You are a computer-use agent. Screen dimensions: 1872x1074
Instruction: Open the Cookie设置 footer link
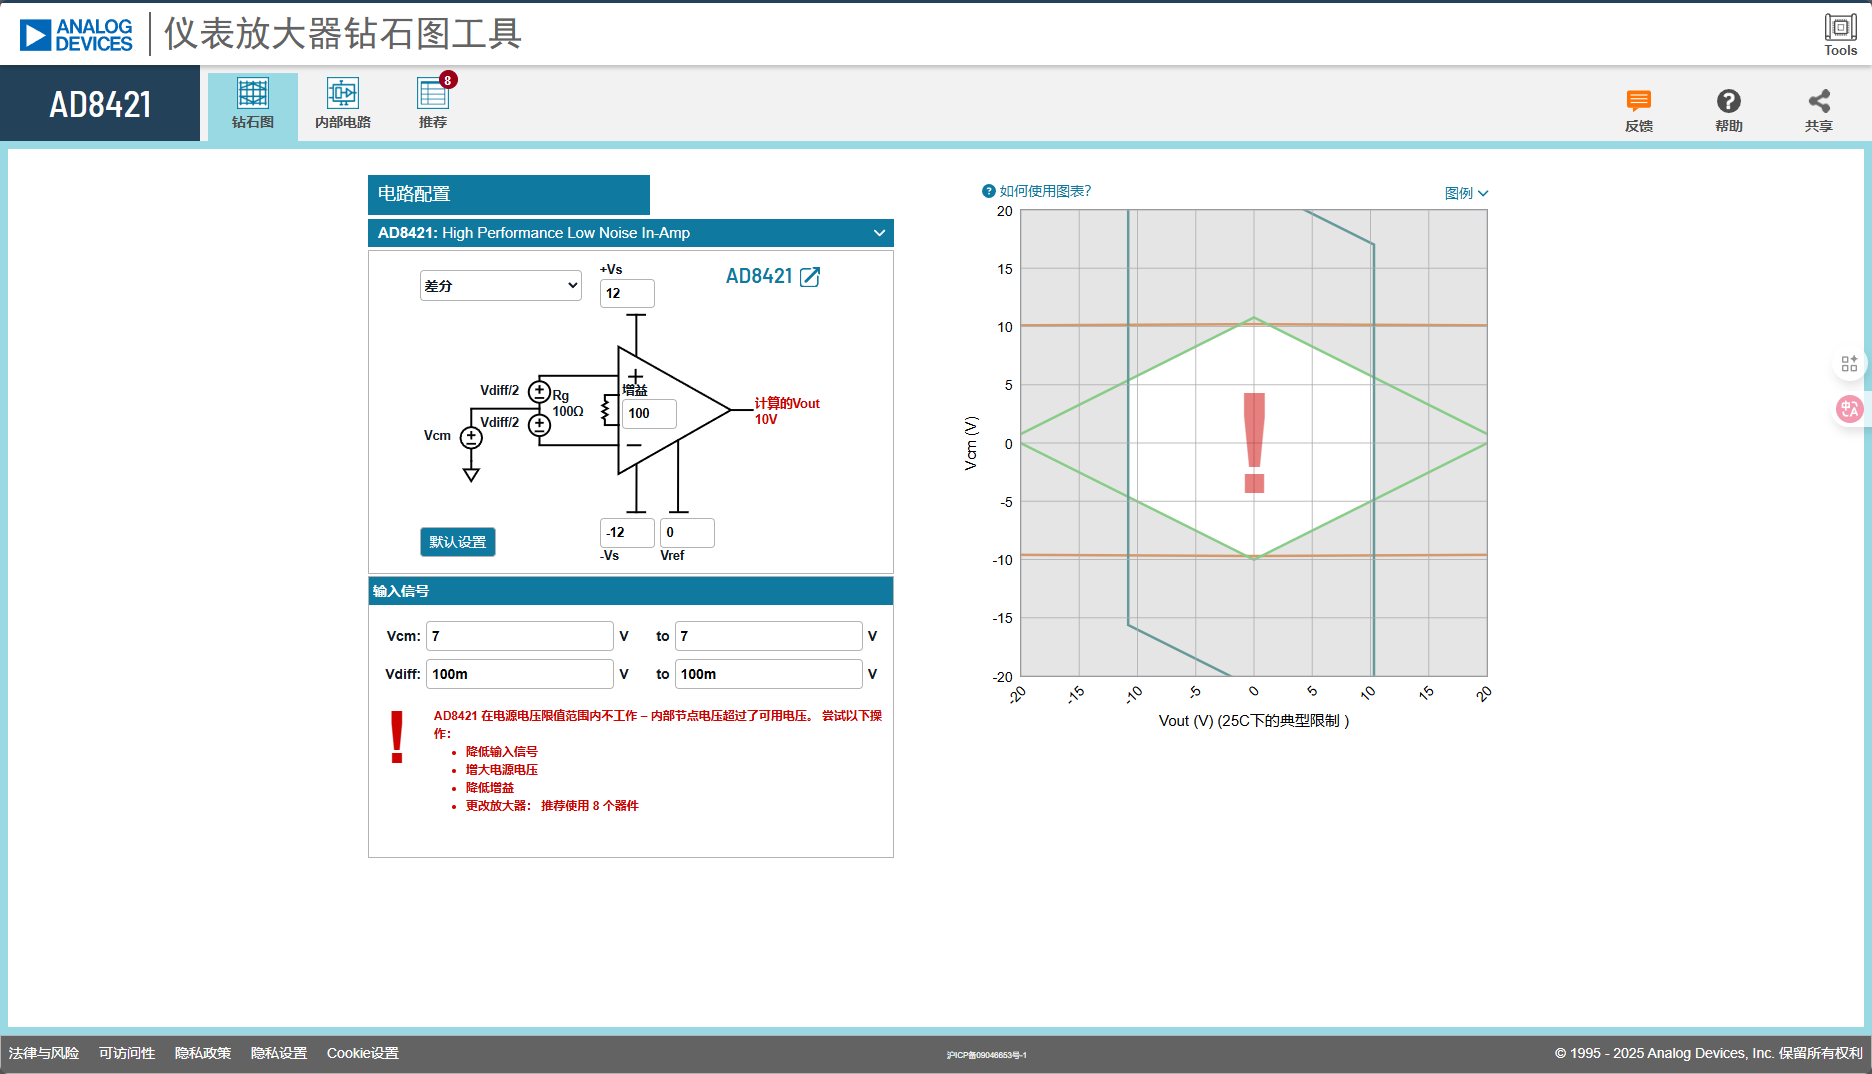point(363,1053)
